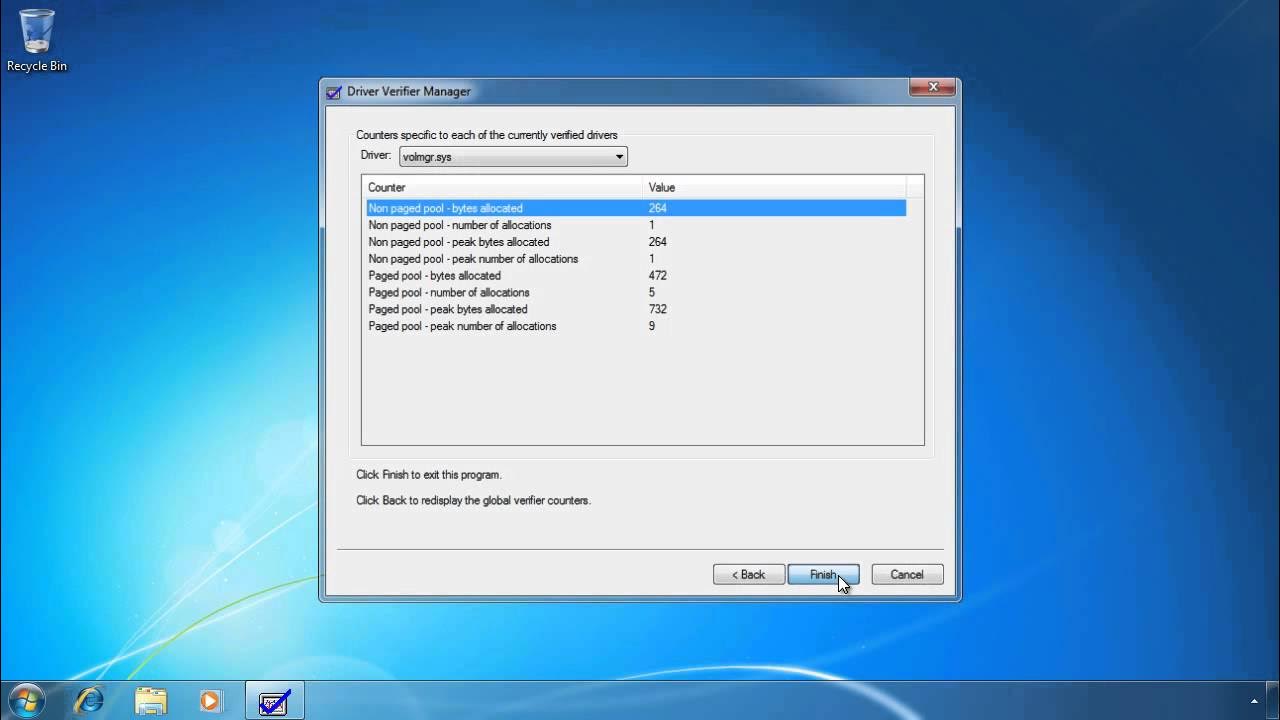The width and height of the screenshot is (1280, 720).
Task: Sort by the Counter column header
Action: pos(502,187)
